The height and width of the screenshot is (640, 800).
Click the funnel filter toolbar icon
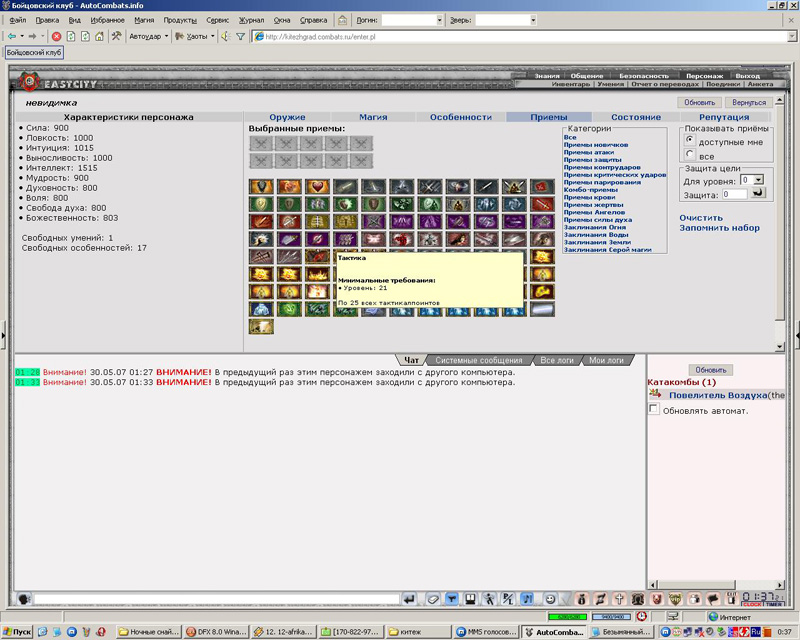tap(240, 36)
